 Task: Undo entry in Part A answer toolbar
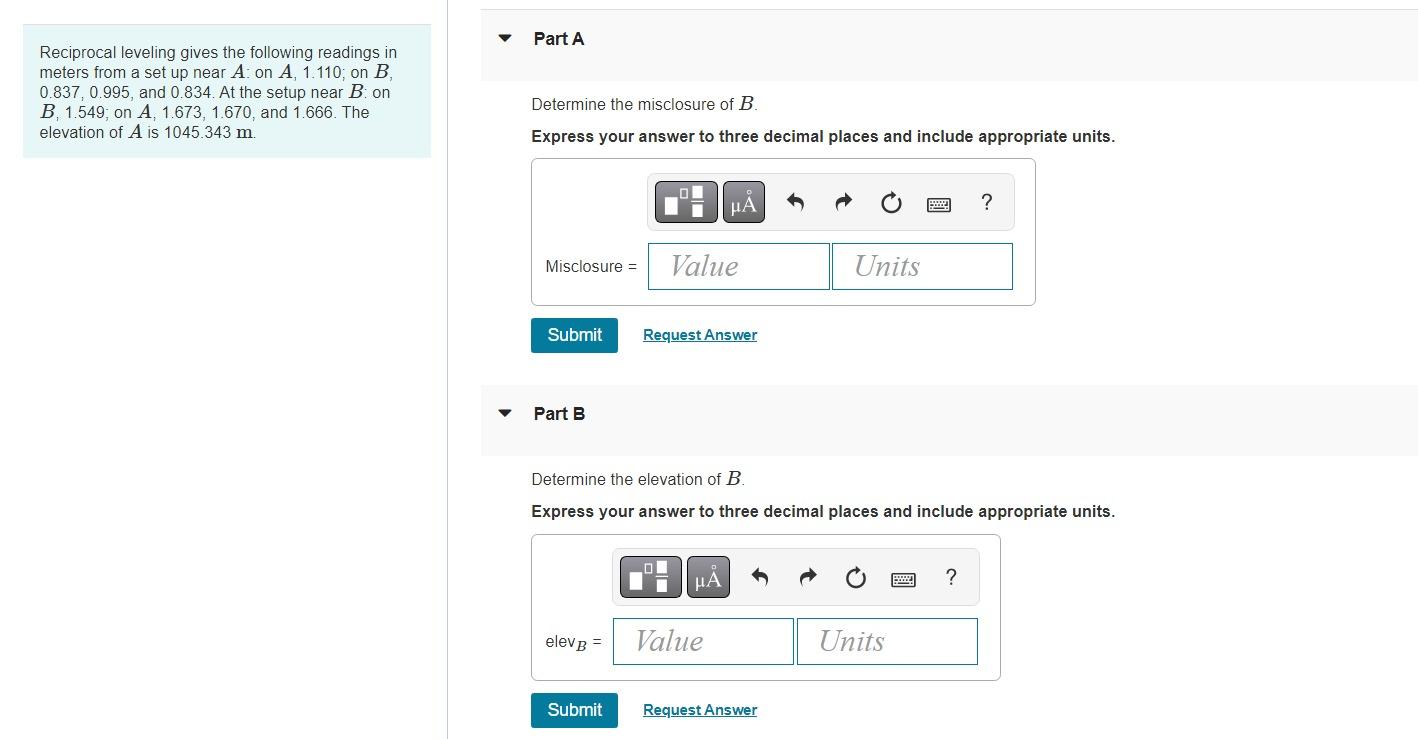[x=794, y=201]
